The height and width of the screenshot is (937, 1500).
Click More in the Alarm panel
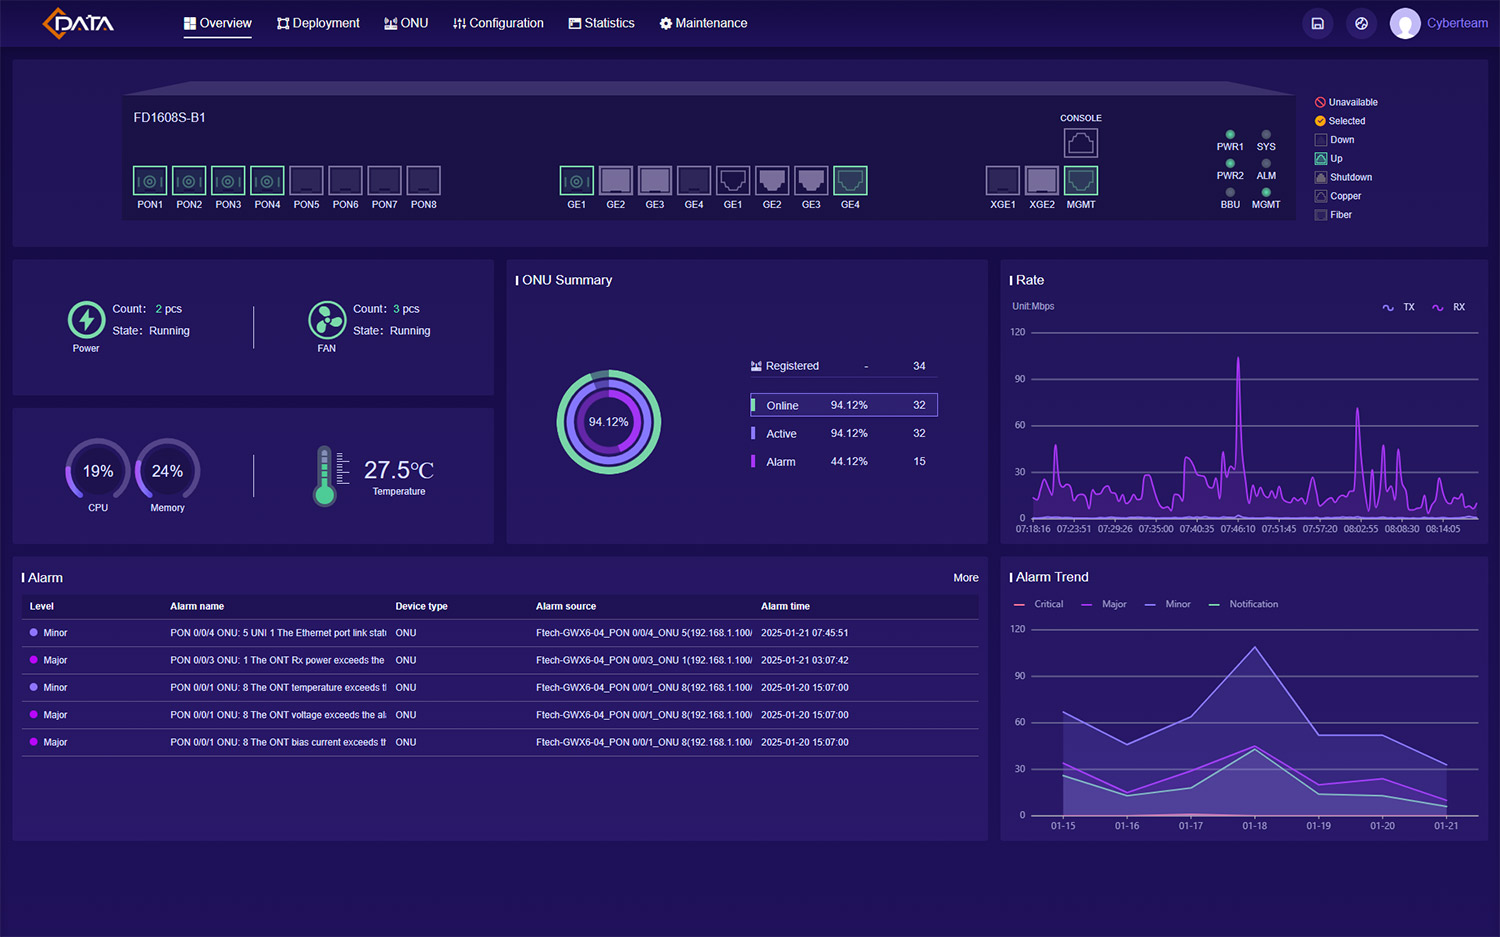coord(965,578)
